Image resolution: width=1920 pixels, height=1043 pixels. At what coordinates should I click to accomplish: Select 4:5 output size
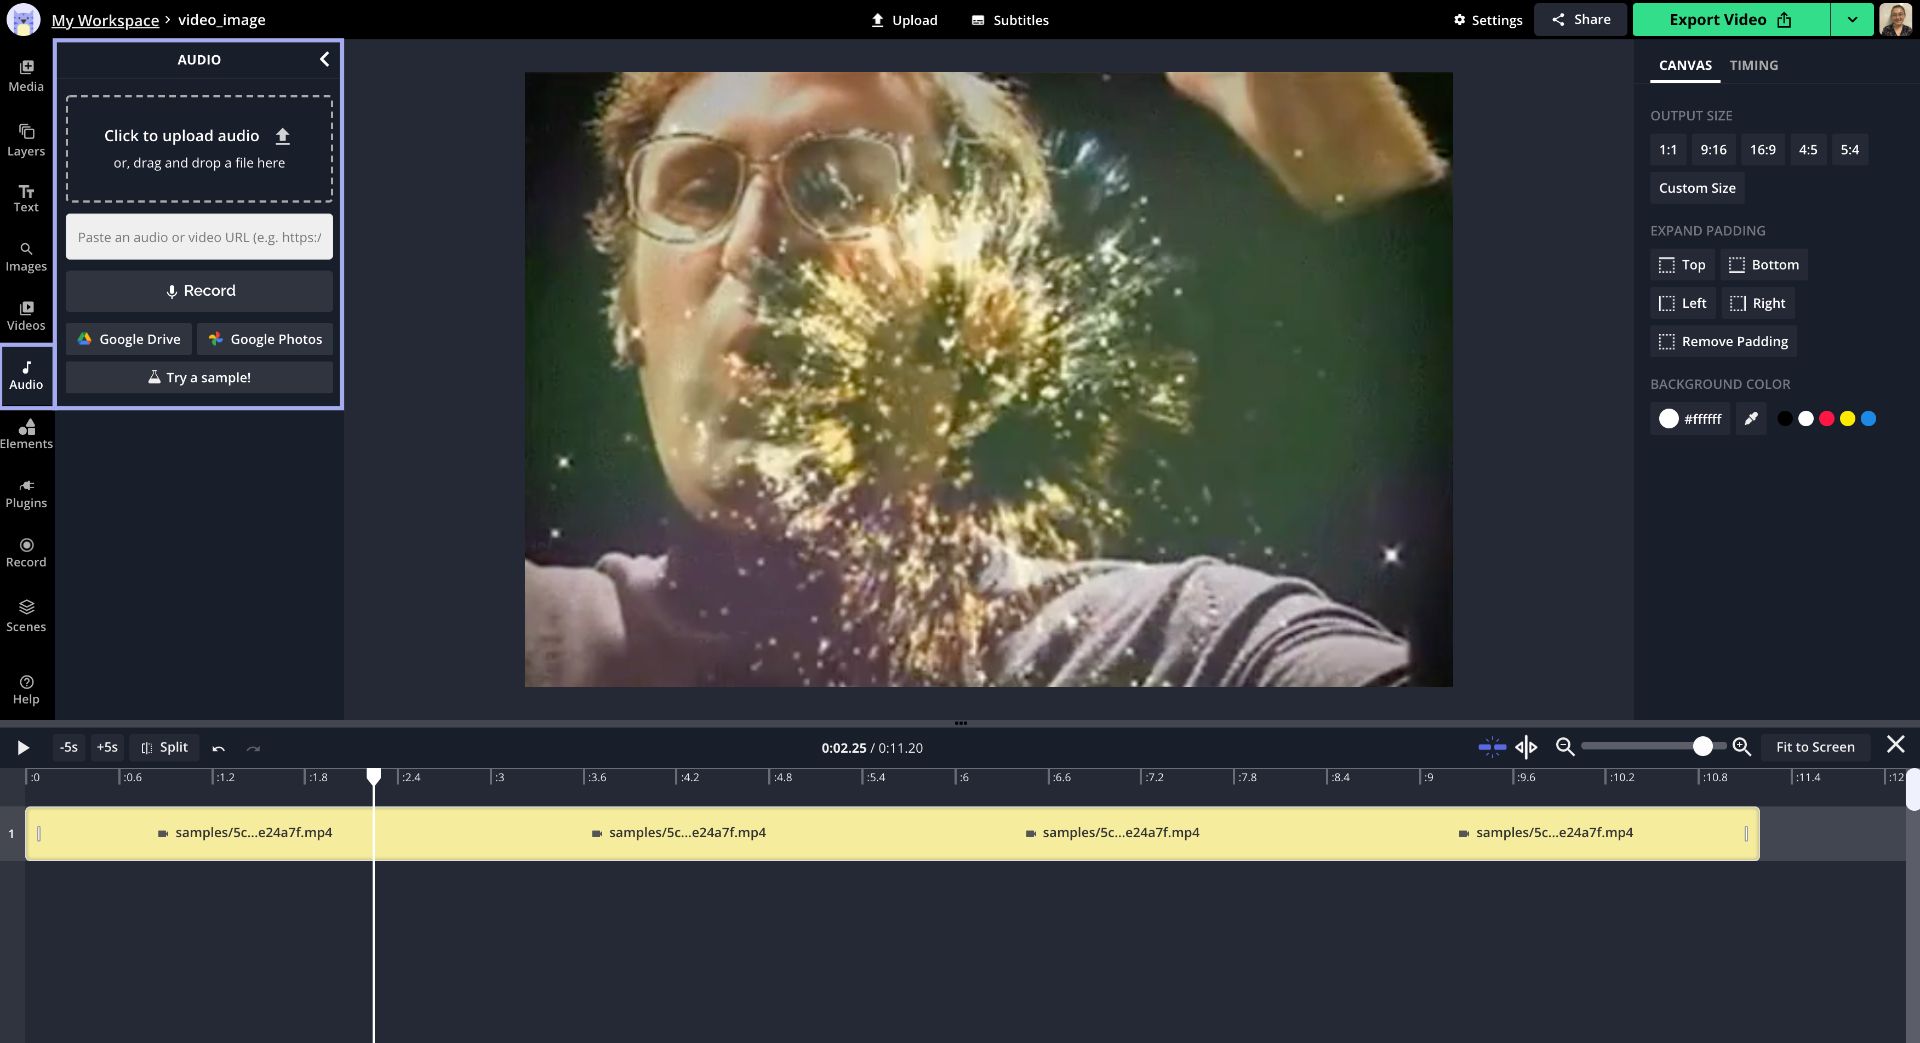click(x=1808, y=150)
